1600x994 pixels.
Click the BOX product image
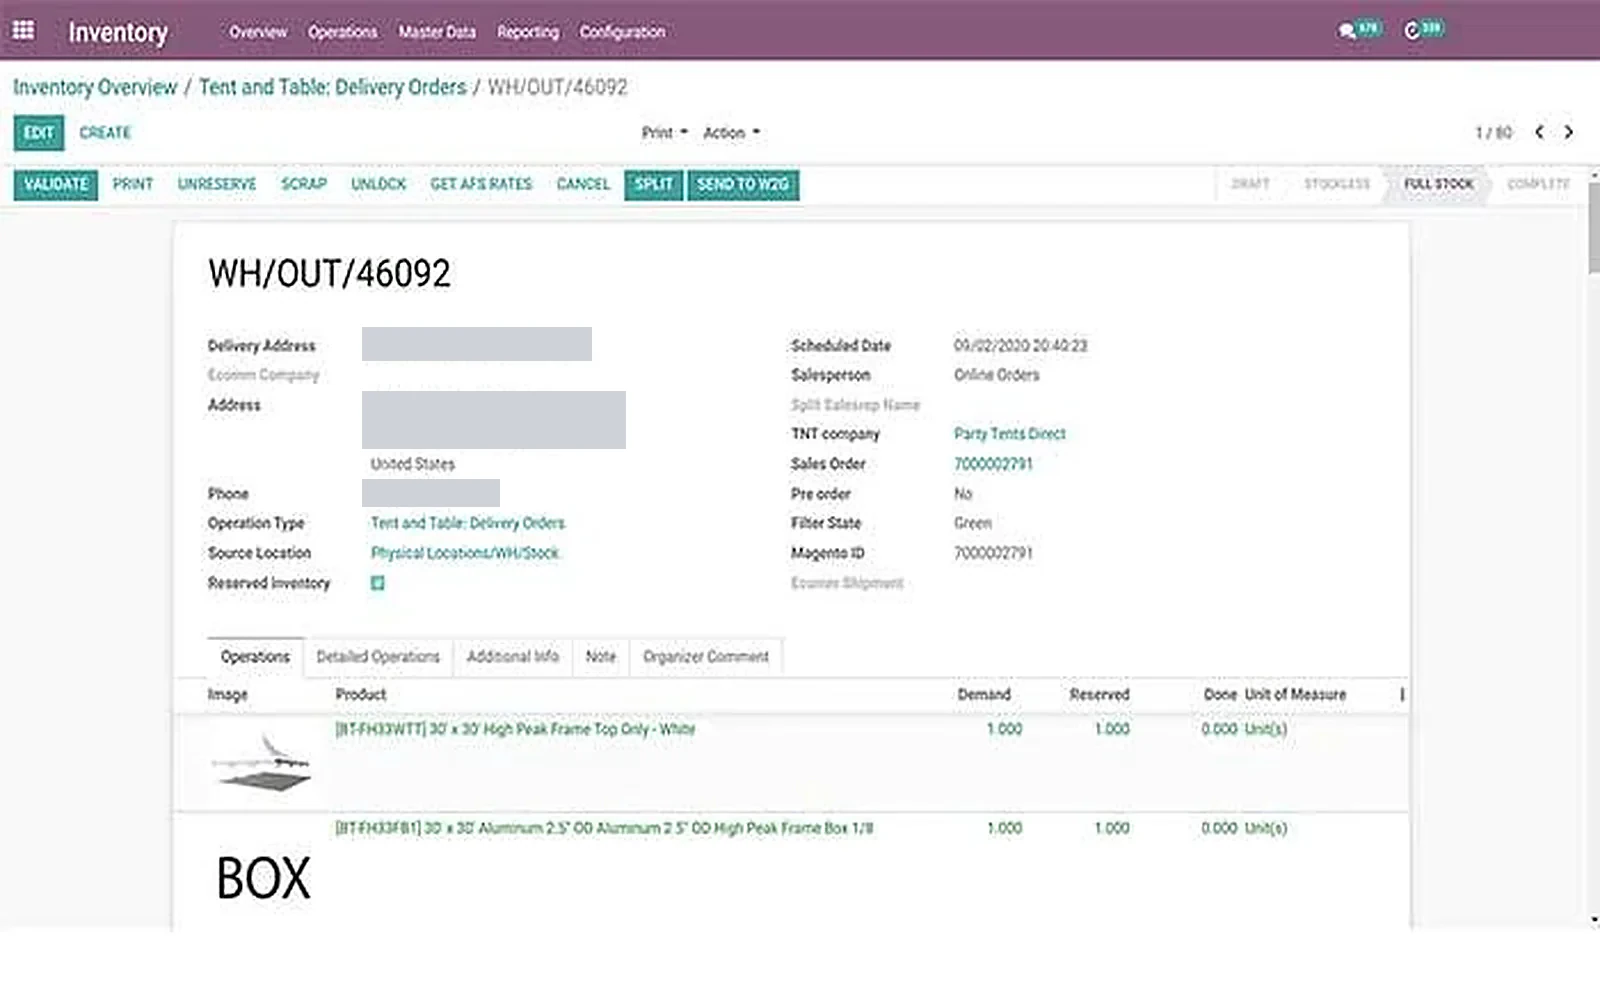(x=264, y=878)
